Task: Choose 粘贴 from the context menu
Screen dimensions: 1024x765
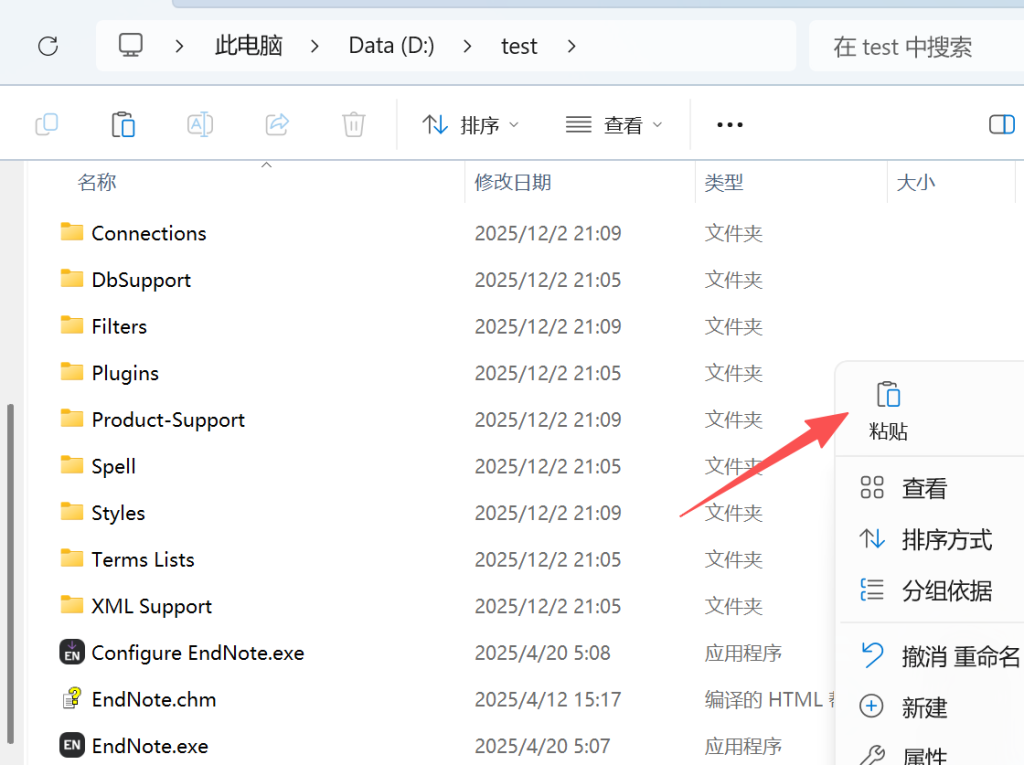Action: coord(888,411)
